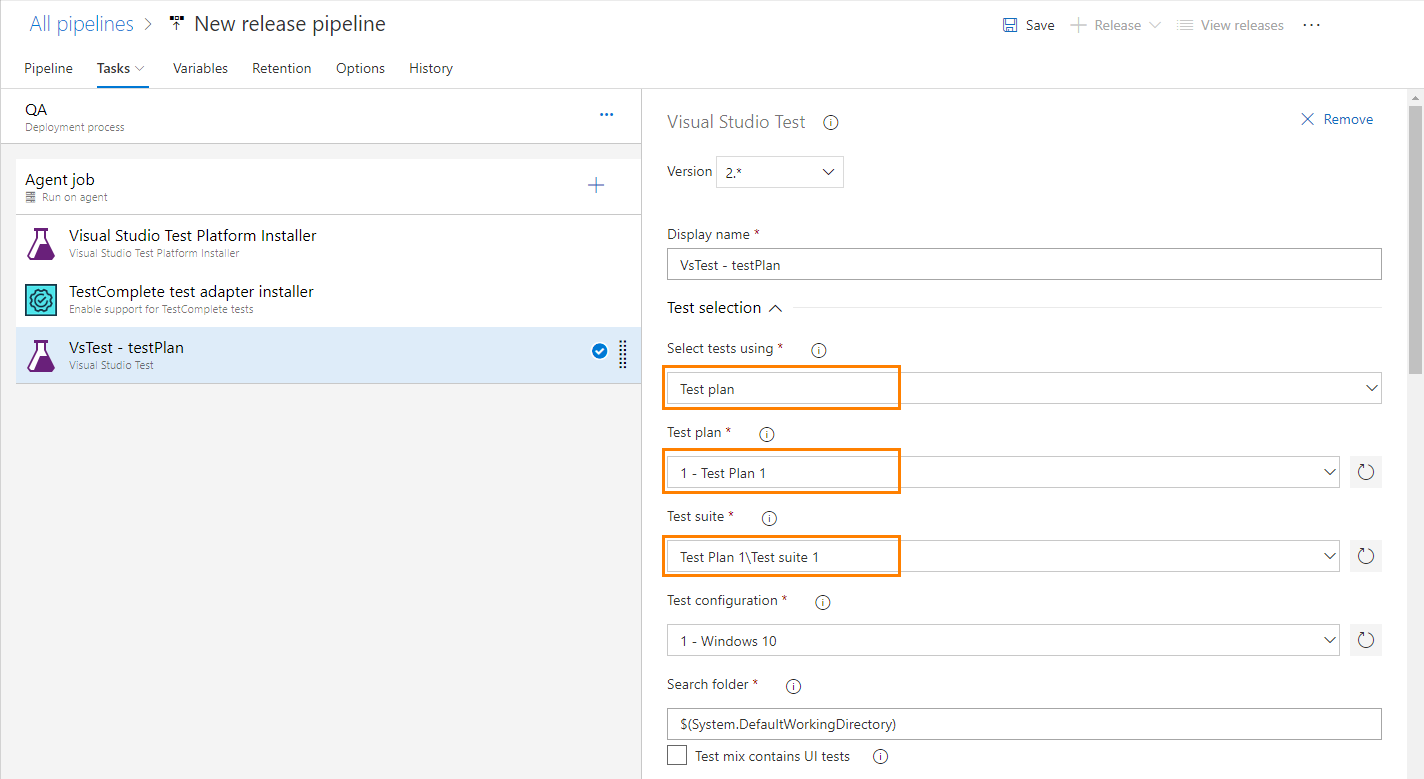Screen dimensions: 1424x779
Task: Open the History tab
Action: [x=430, y=68]
